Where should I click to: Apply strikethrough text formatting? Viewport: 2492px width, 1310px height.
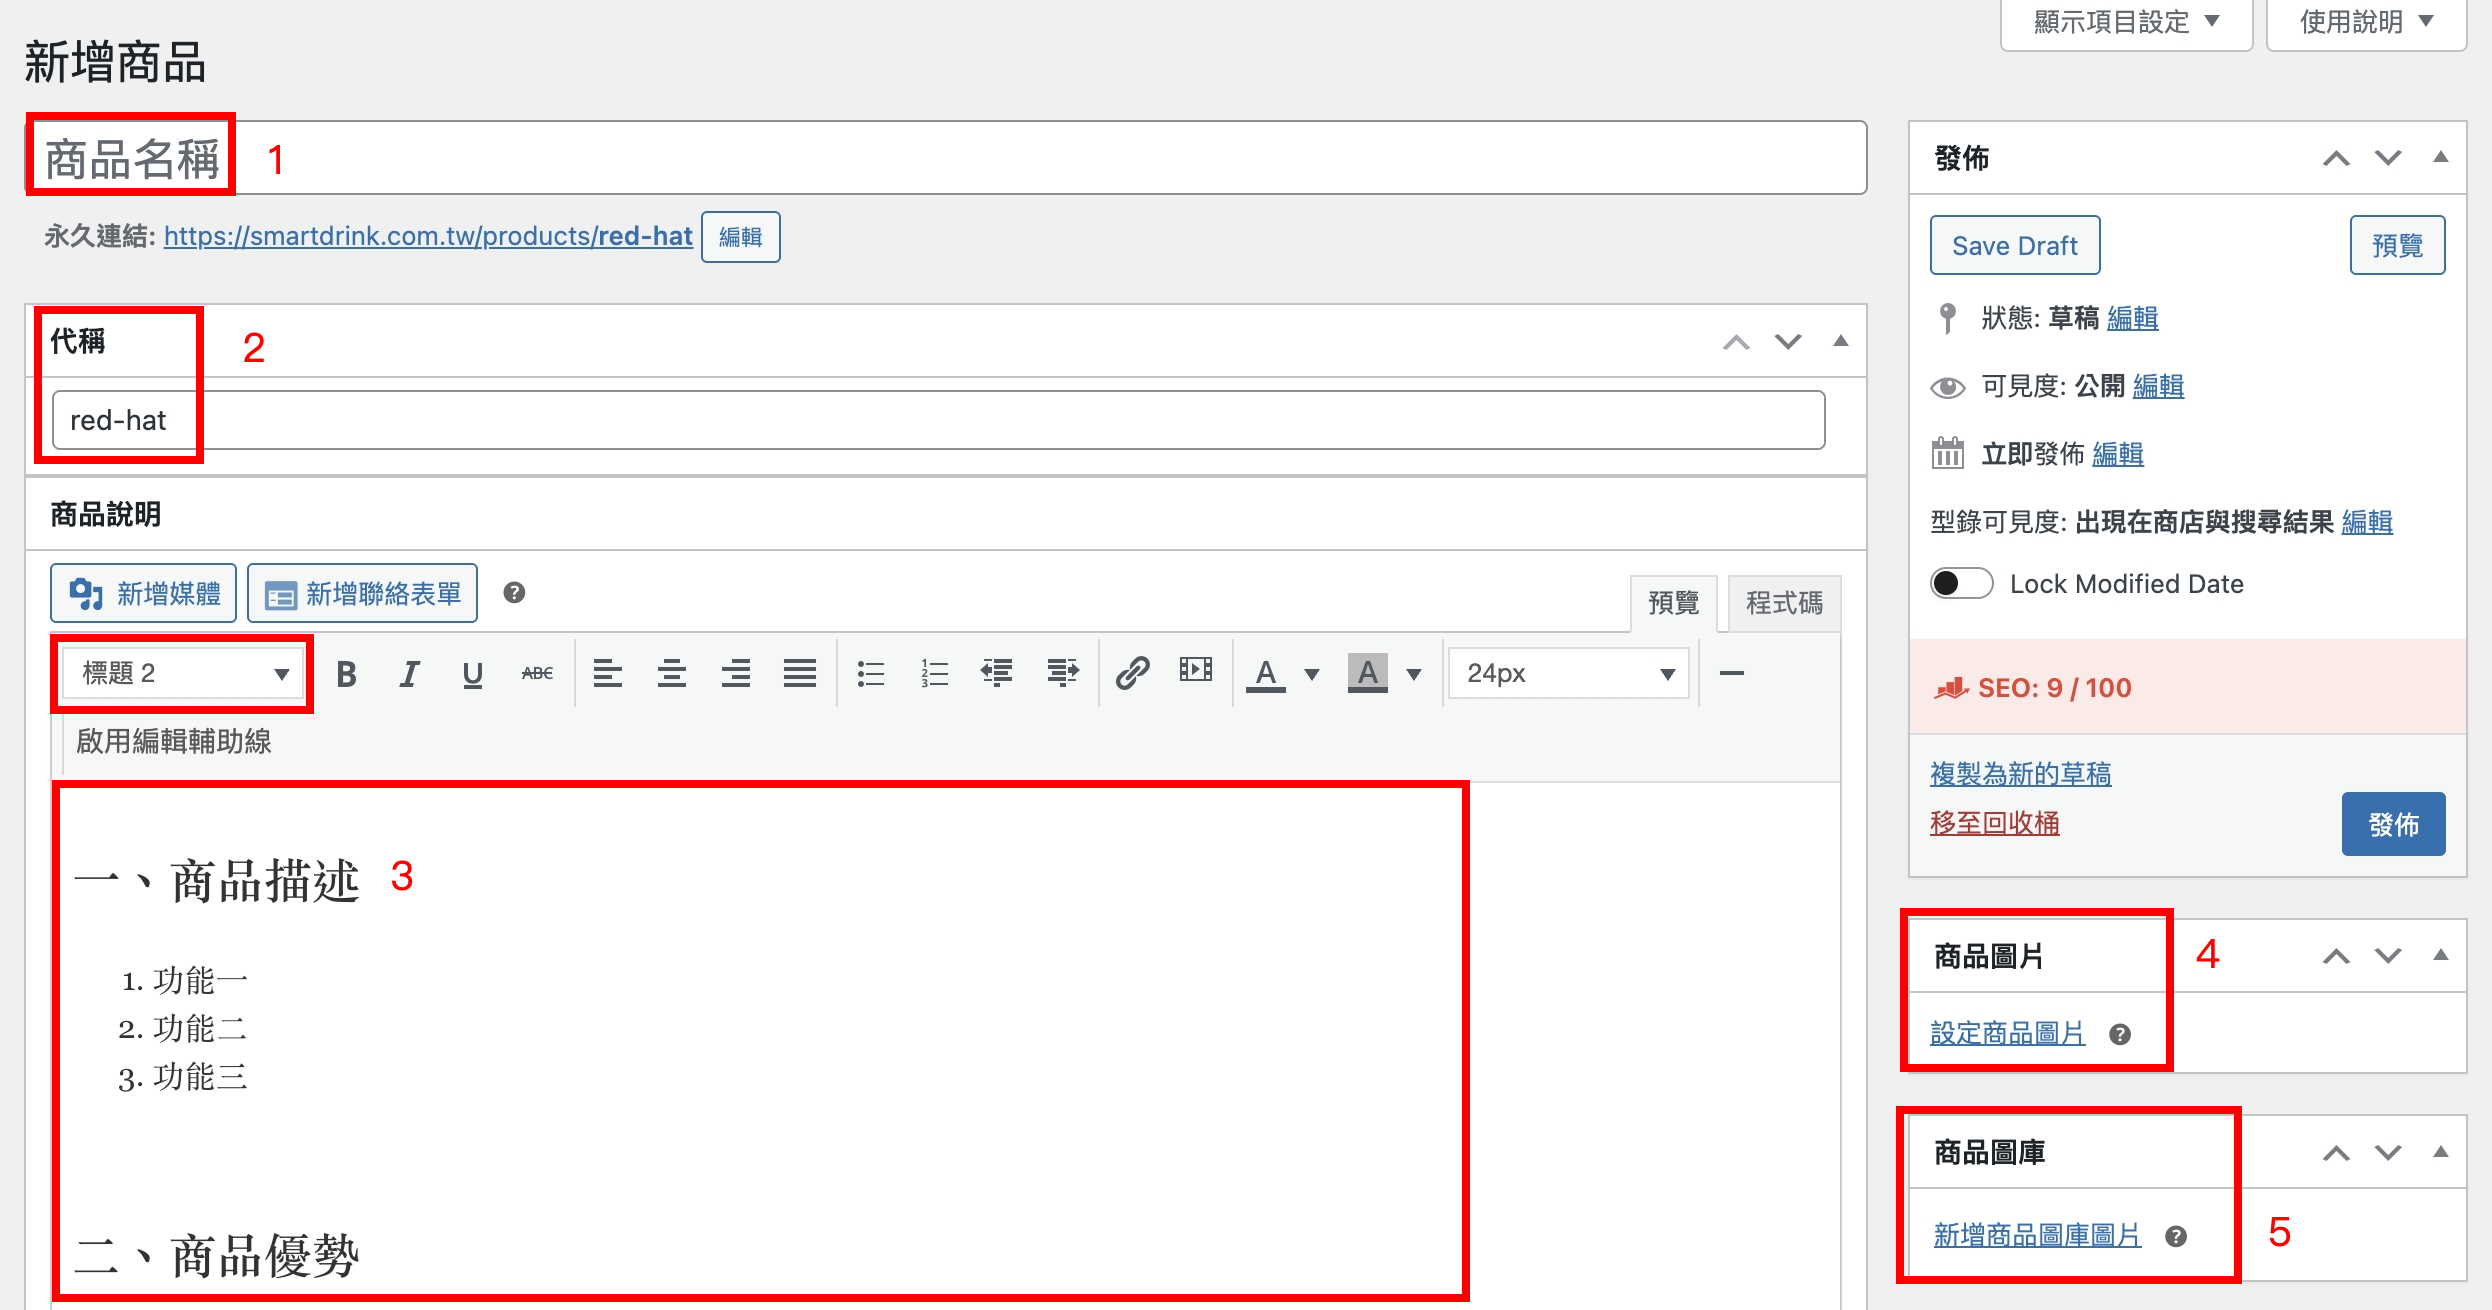537,674
